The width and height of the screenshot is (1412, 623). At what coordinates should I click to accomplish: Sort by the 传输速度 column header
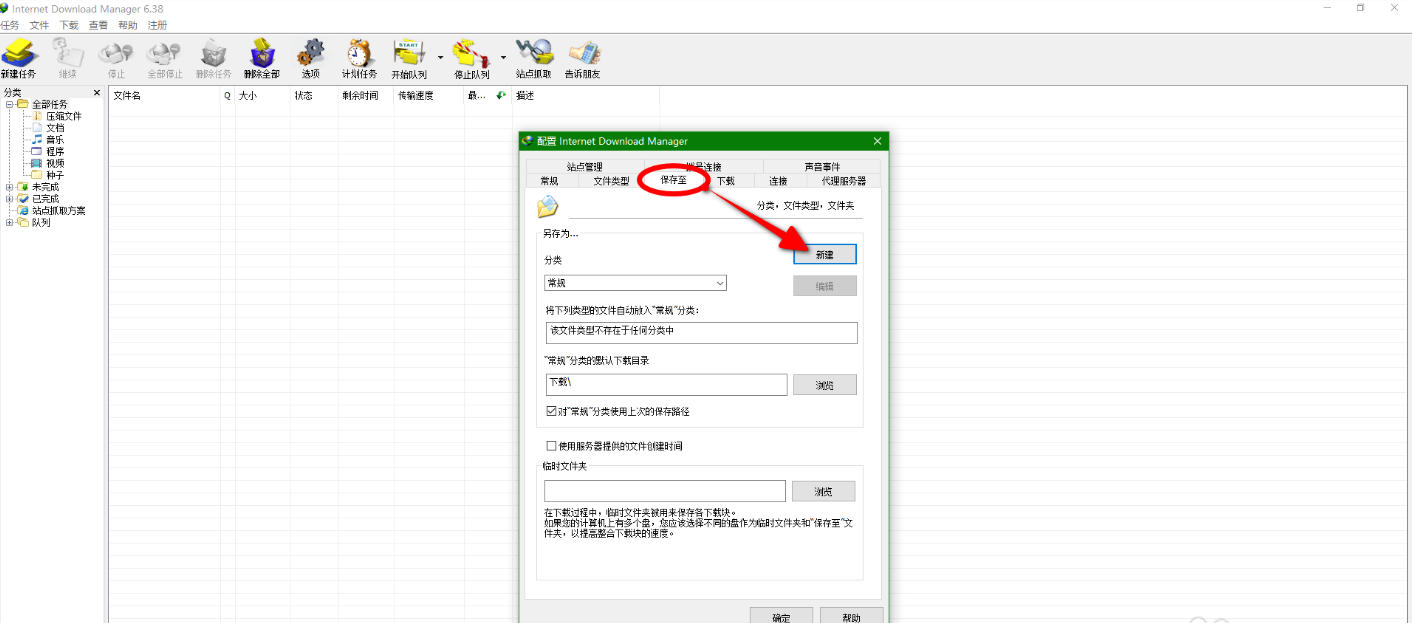click(x=429, y=96)
